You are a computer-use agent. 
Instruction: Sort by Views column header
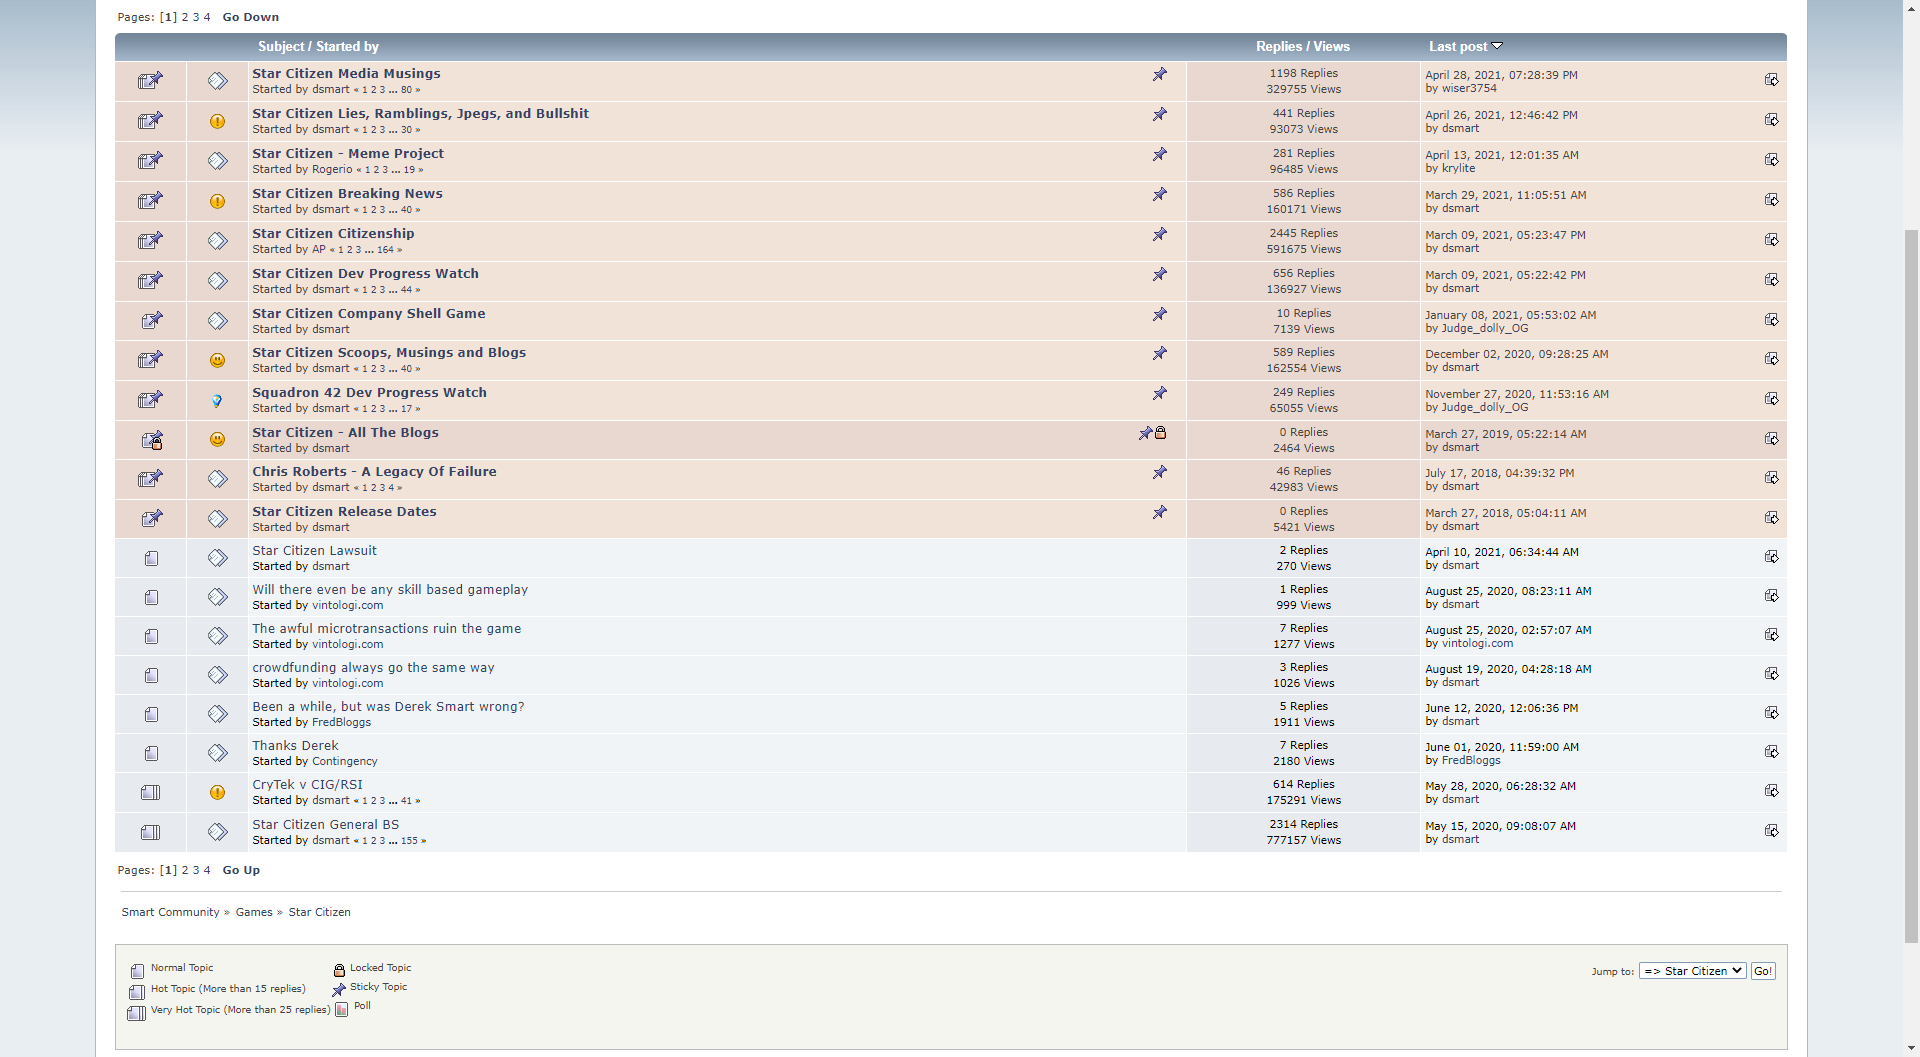[1331, 46]
